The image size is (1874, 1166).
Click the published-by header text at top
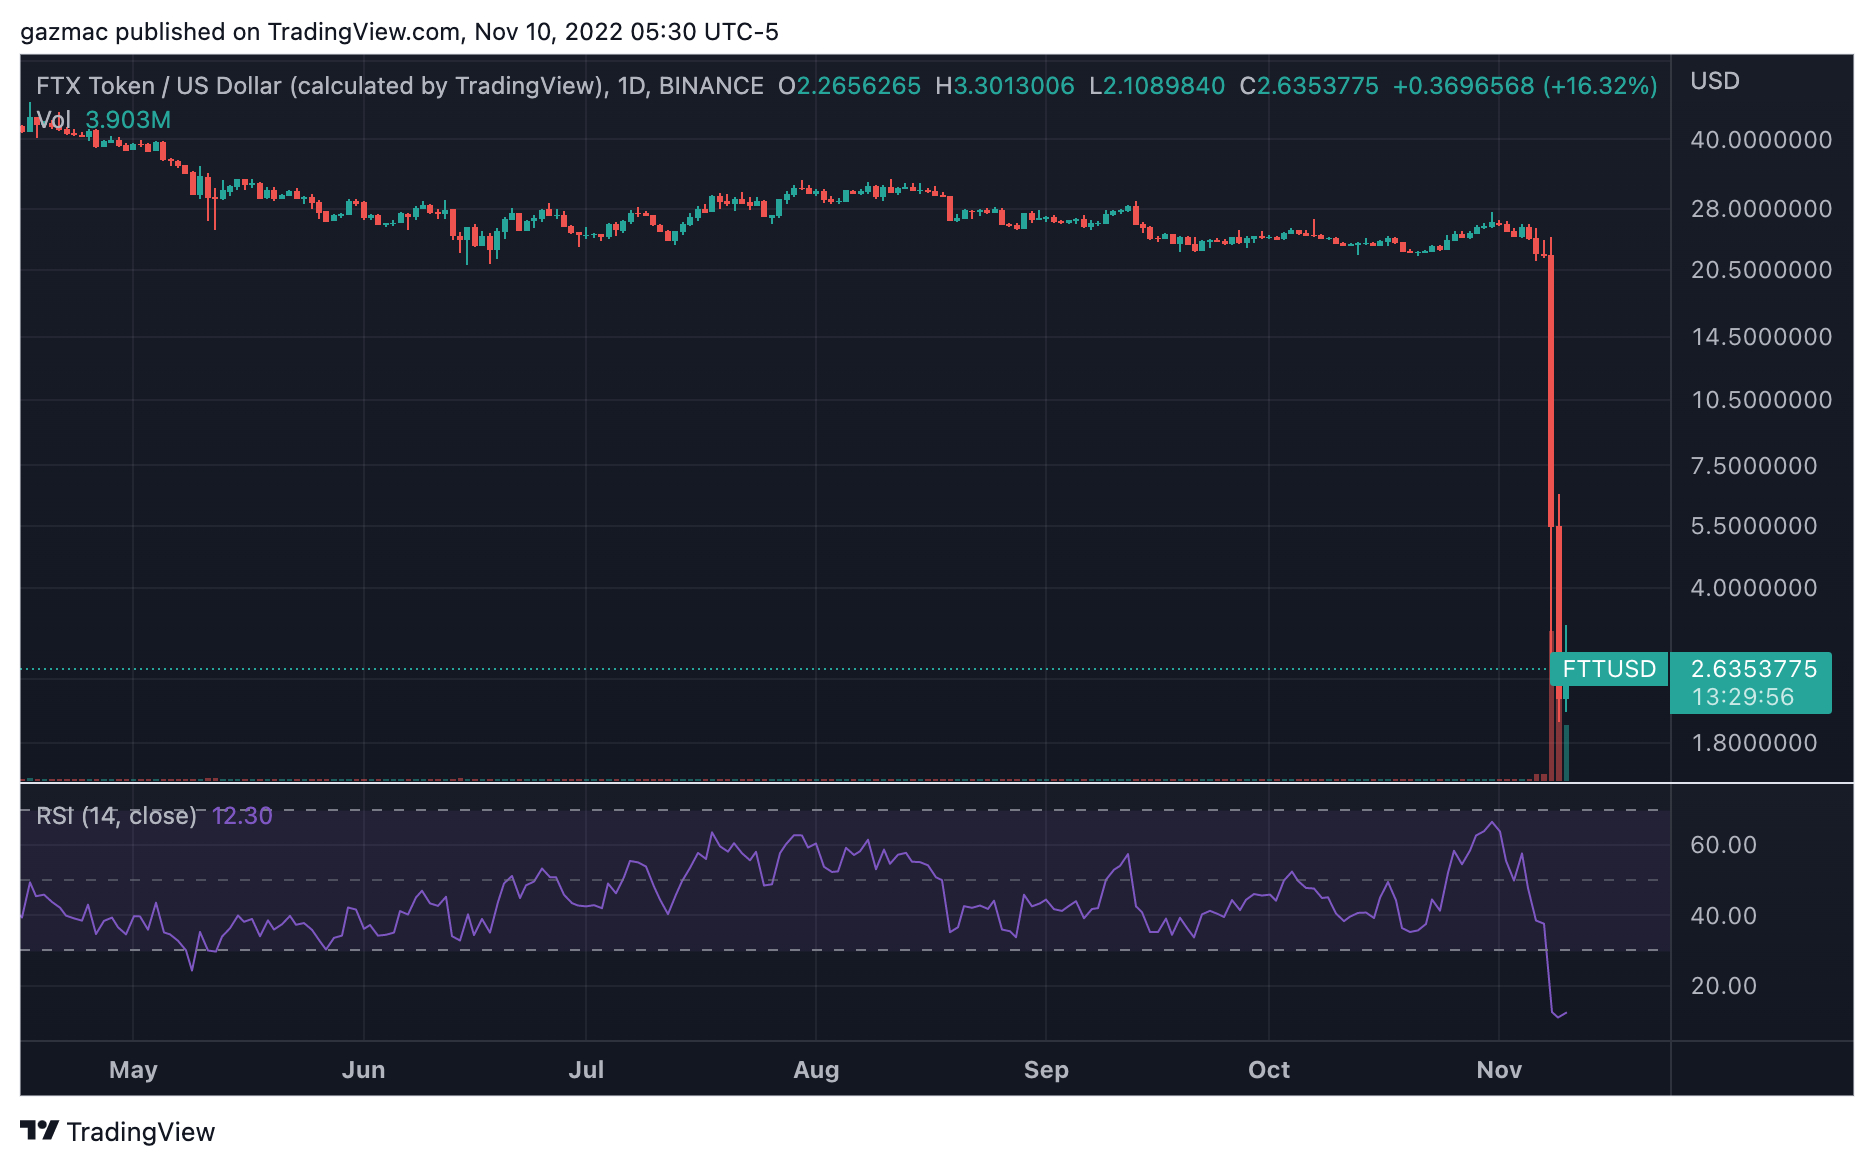pyautogui.click(x=399, y=32)
